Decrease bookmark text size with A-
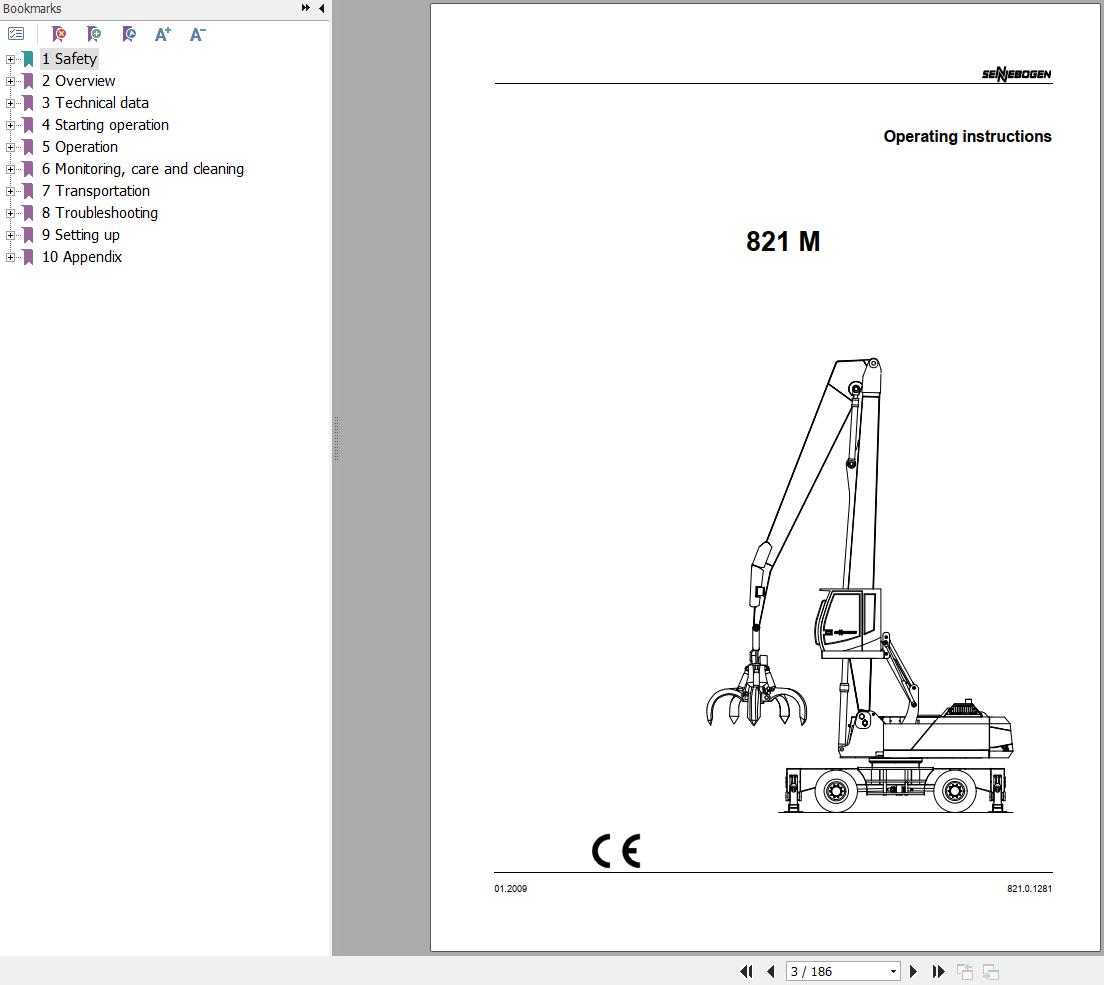Viewport: 1104px width, 985px height. (198, 34)
